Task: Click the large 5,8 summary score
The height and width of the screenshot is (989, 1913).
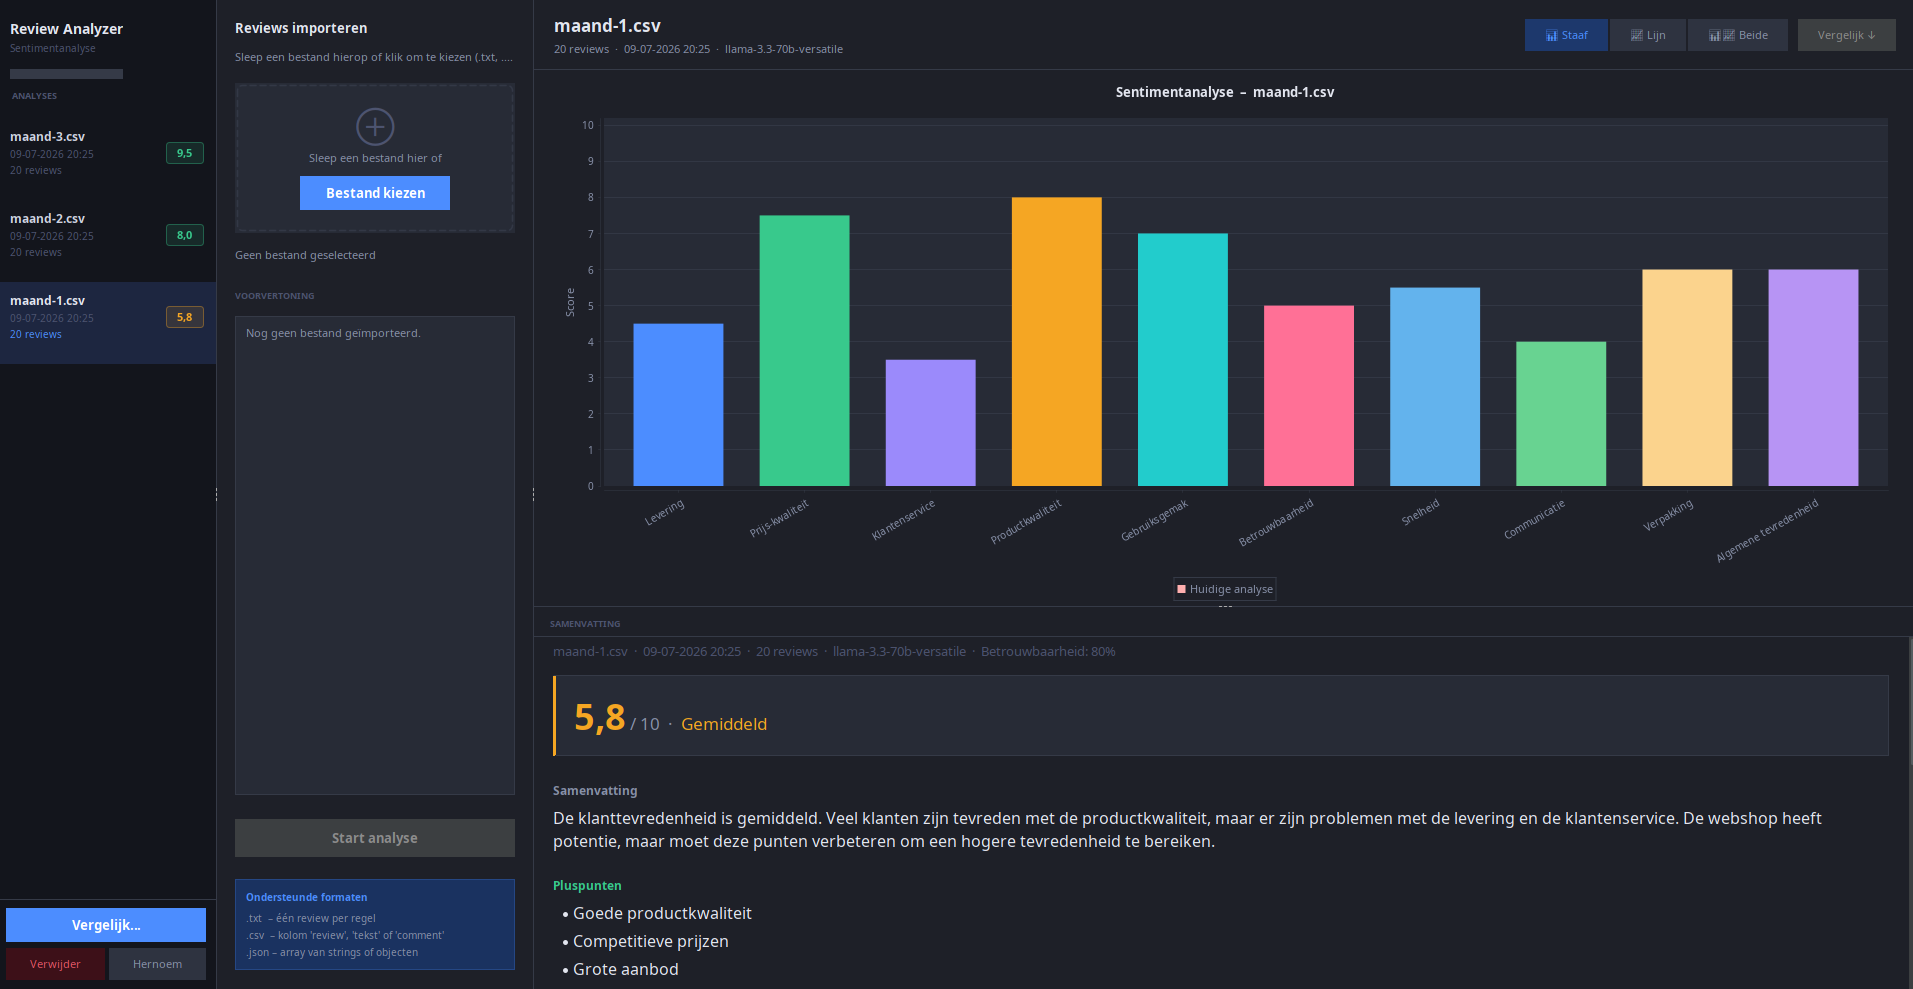Action: click(x=599, y=717)
